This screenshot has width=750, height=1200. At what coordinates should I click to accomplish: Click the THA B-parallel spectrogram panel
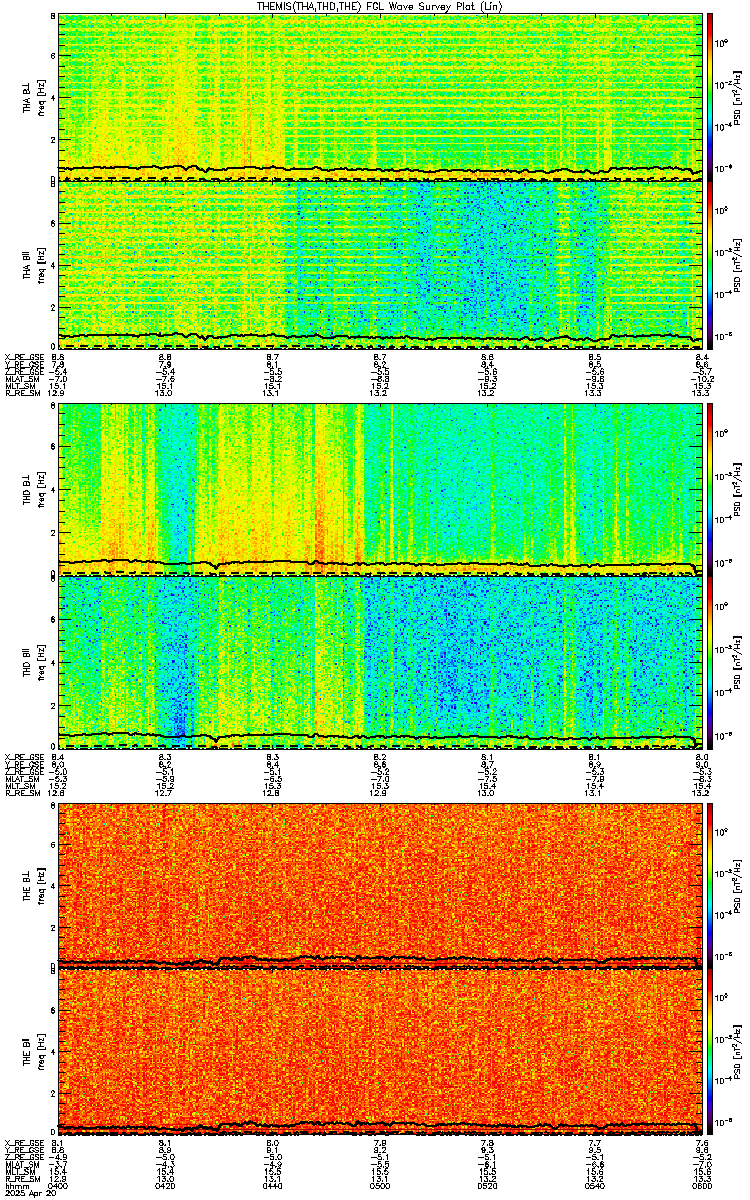(x=379, y=265)
